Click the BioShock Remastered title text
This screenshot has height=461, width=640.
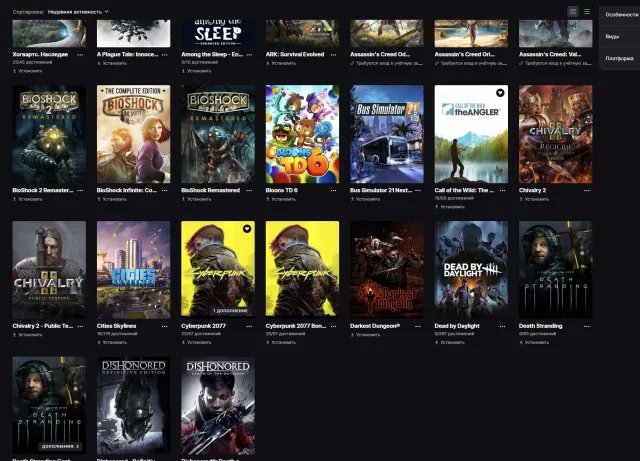pyautogui.click(x=210, y=190)
